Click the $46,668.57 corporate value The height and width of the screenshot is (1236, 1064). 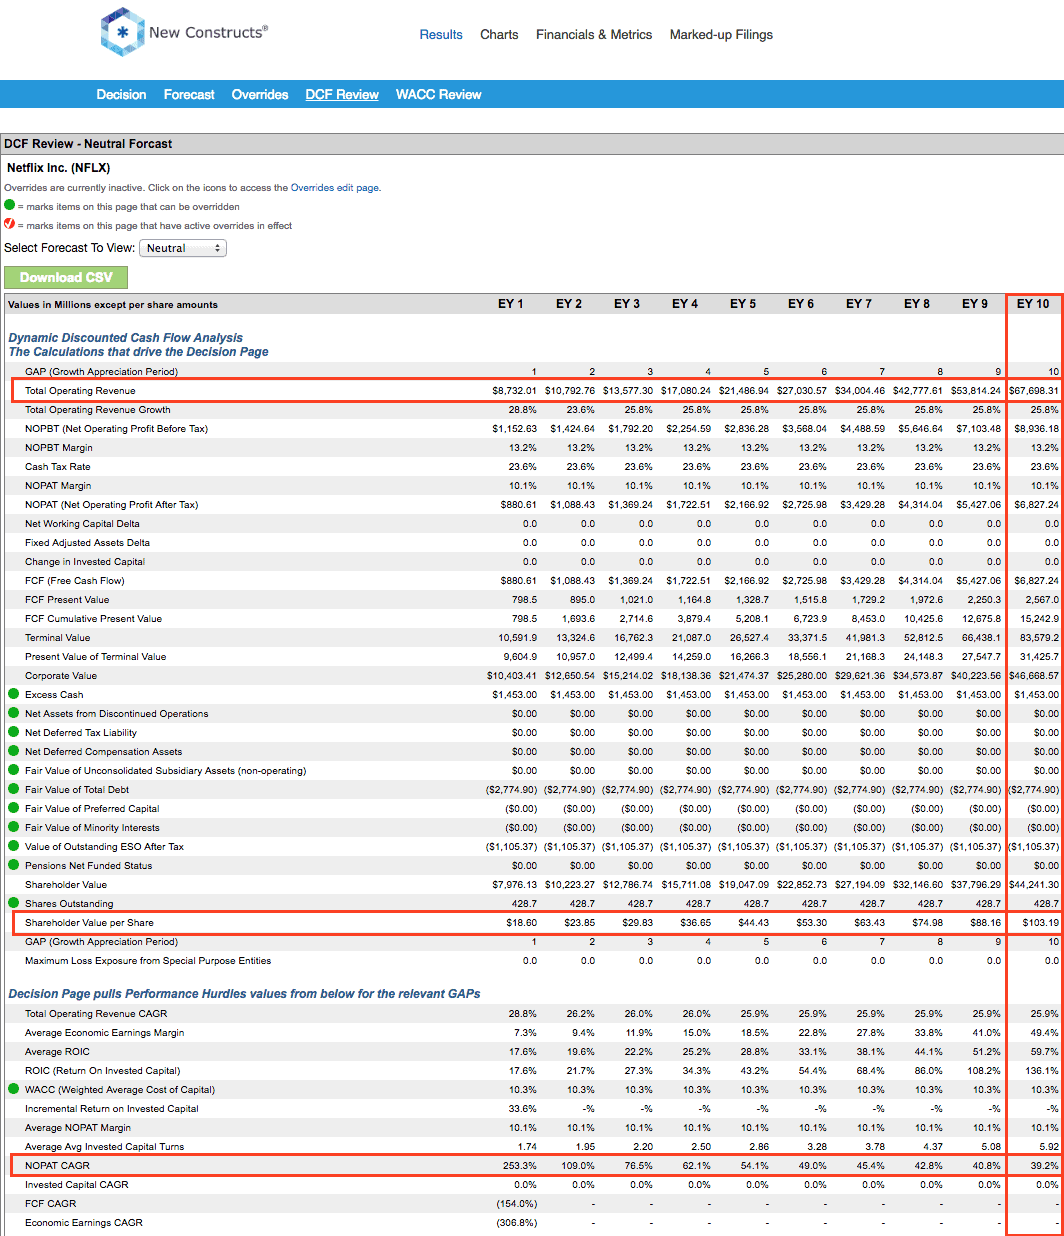tap(1033, 675)
